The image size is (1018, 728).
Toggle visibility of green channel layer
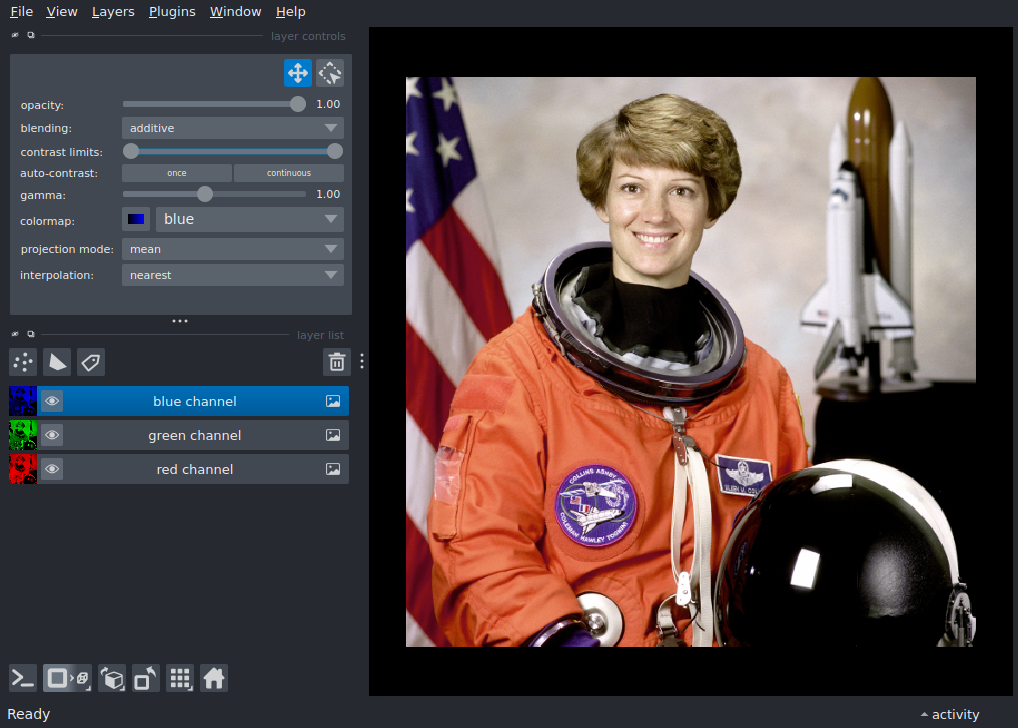[52, 435]
